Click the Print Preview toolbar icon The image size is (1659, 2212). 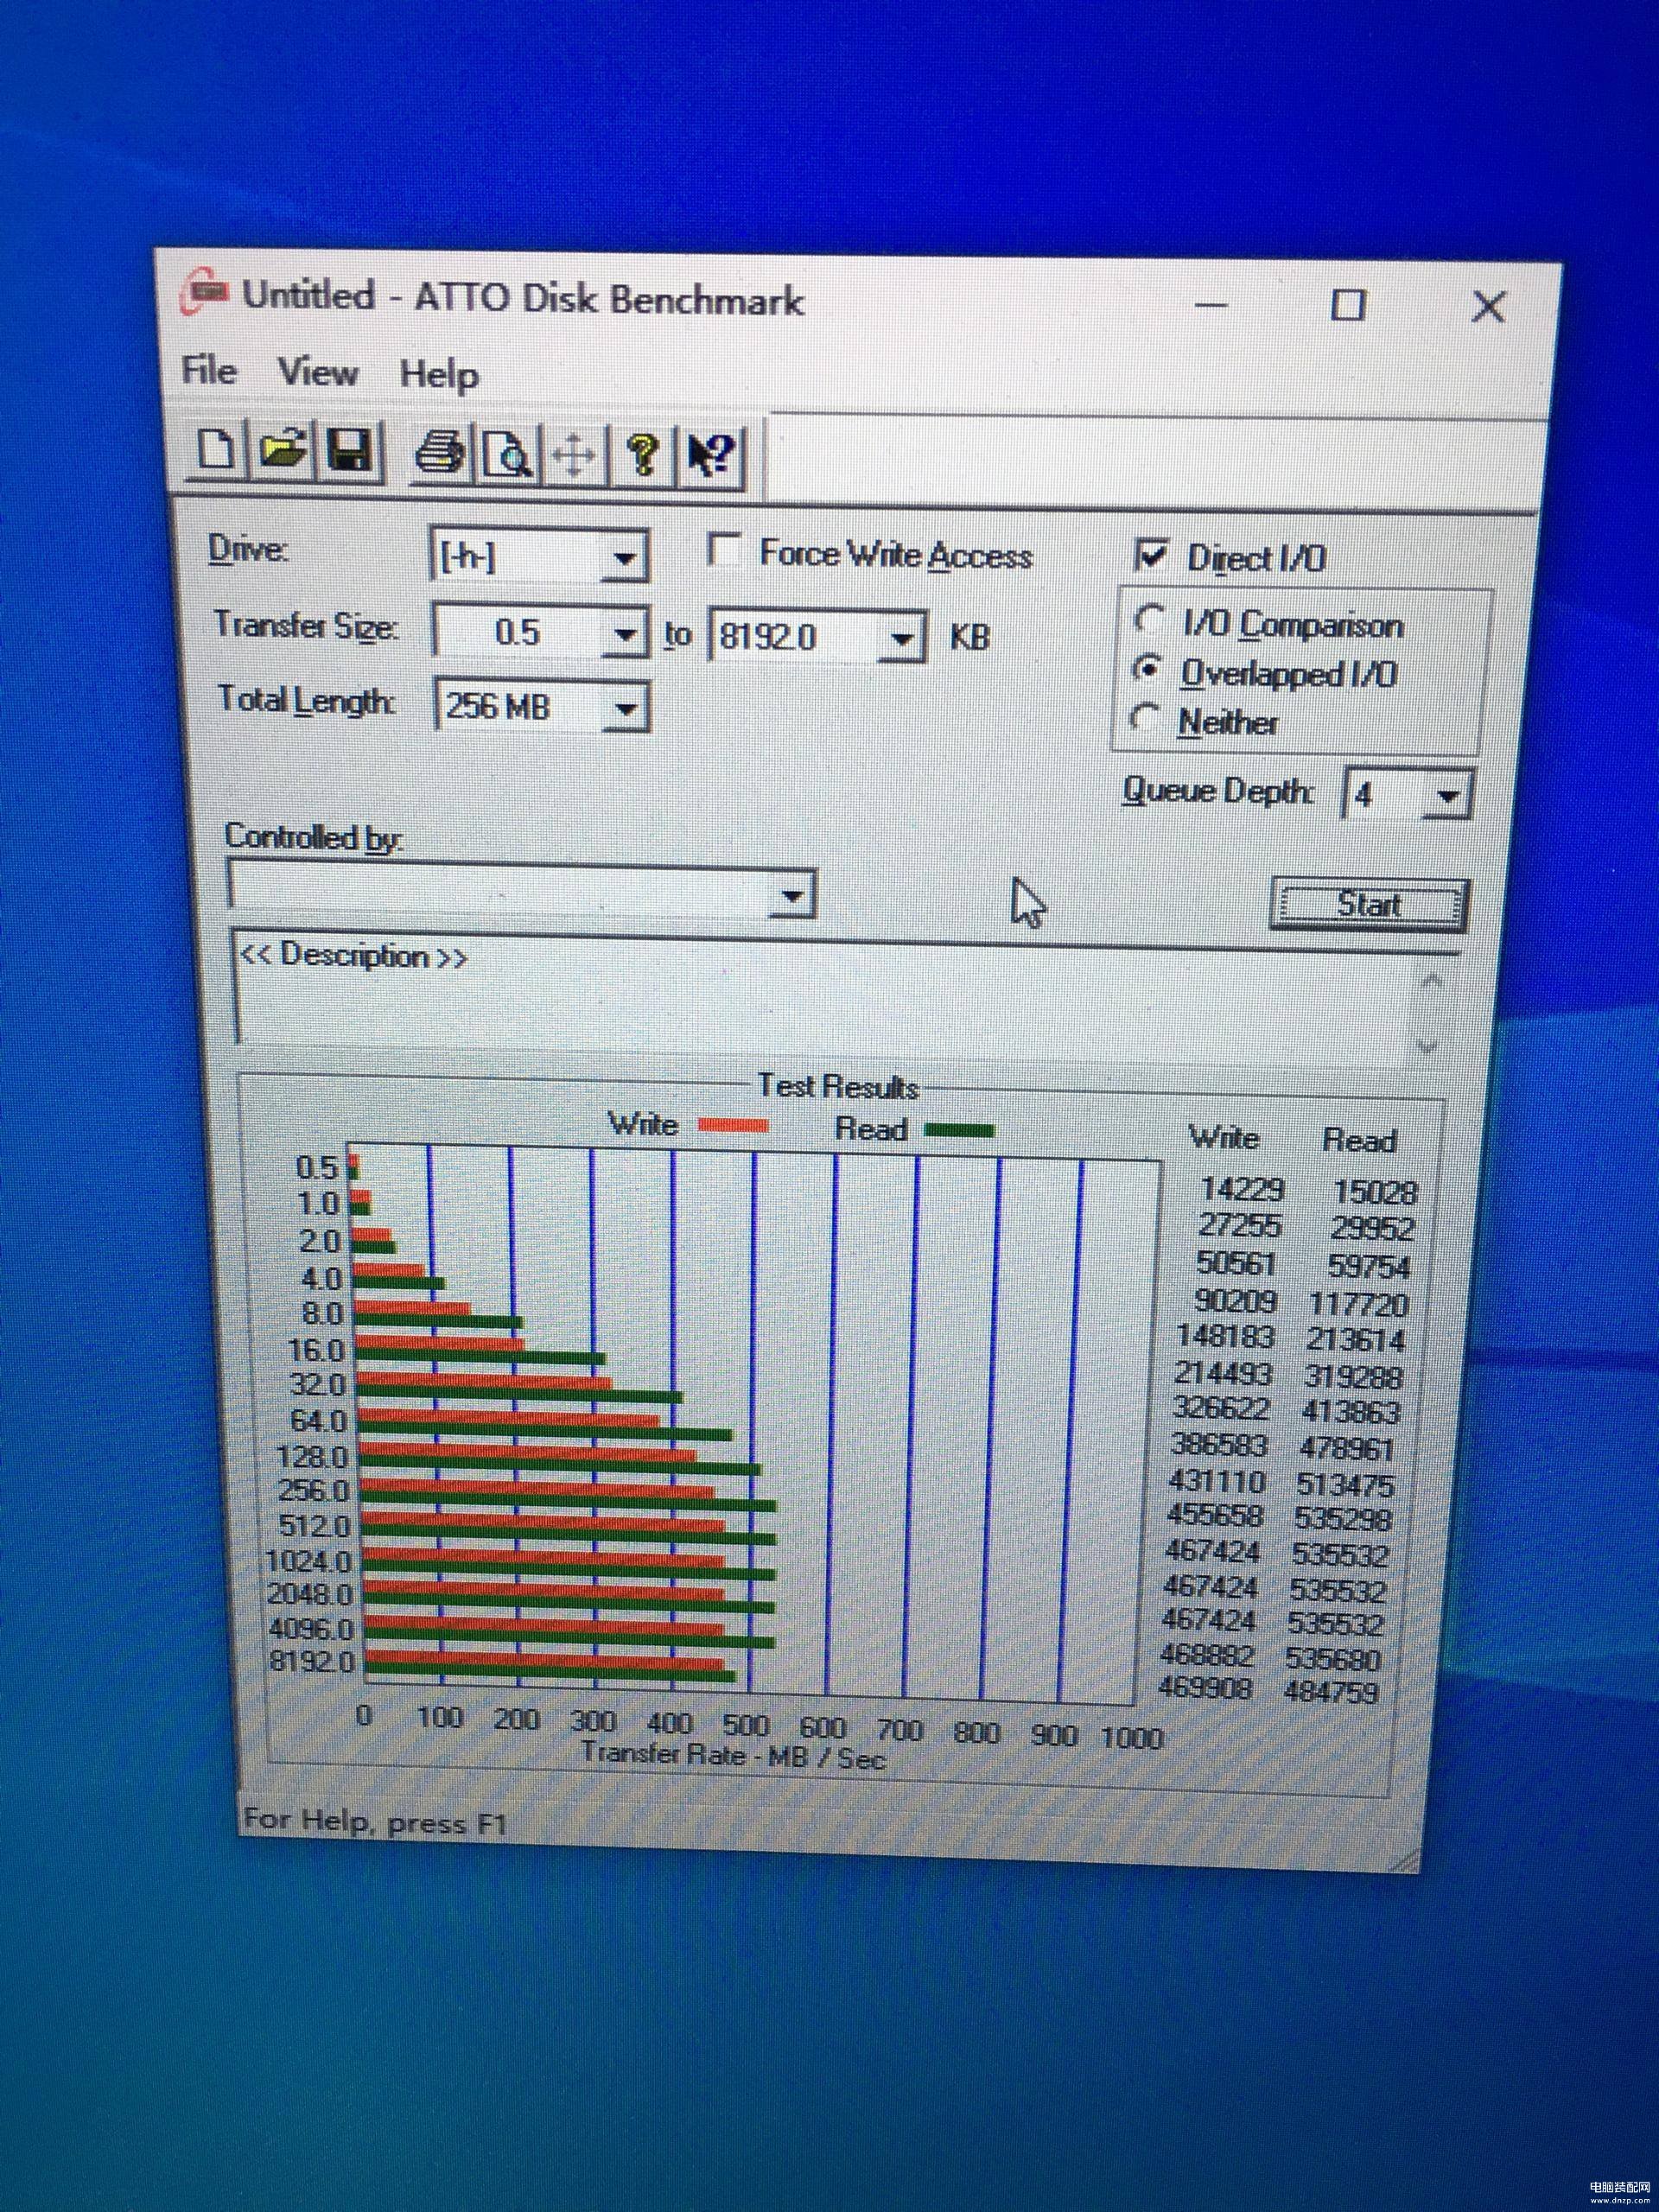pyautogui.click(x=508, y=455)
